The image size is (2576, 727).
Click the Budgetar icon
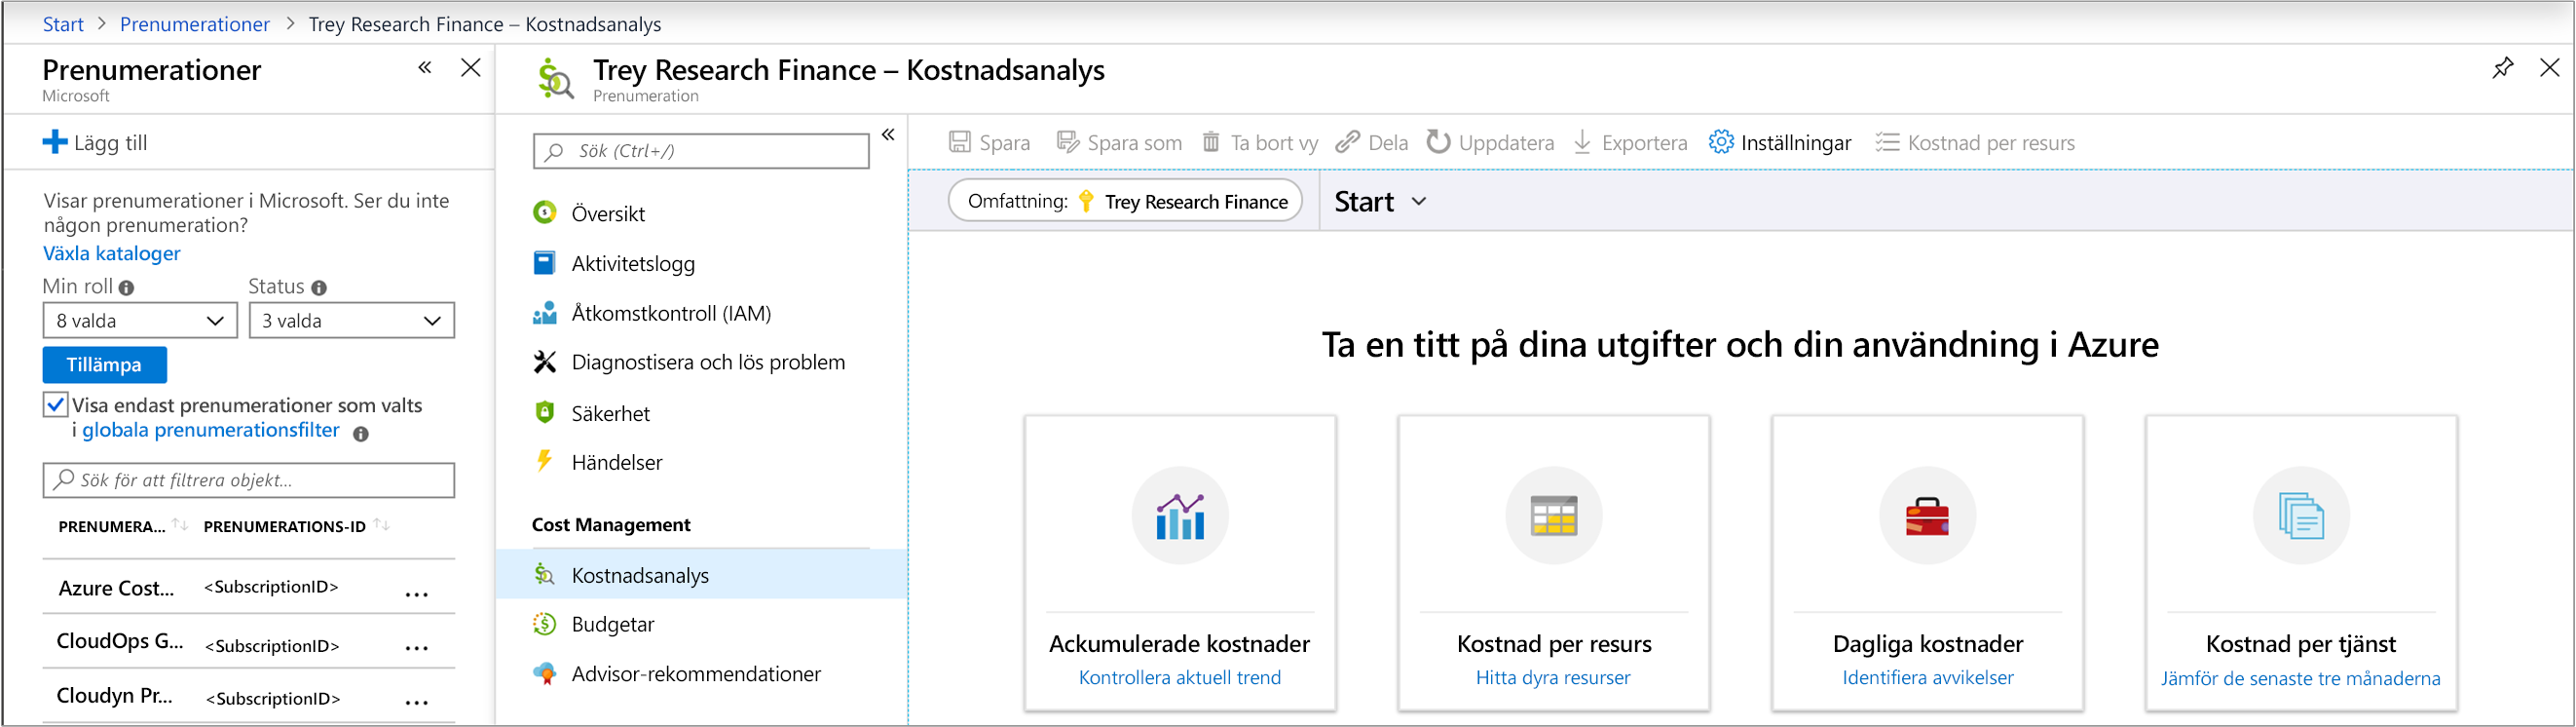point(544,624)
